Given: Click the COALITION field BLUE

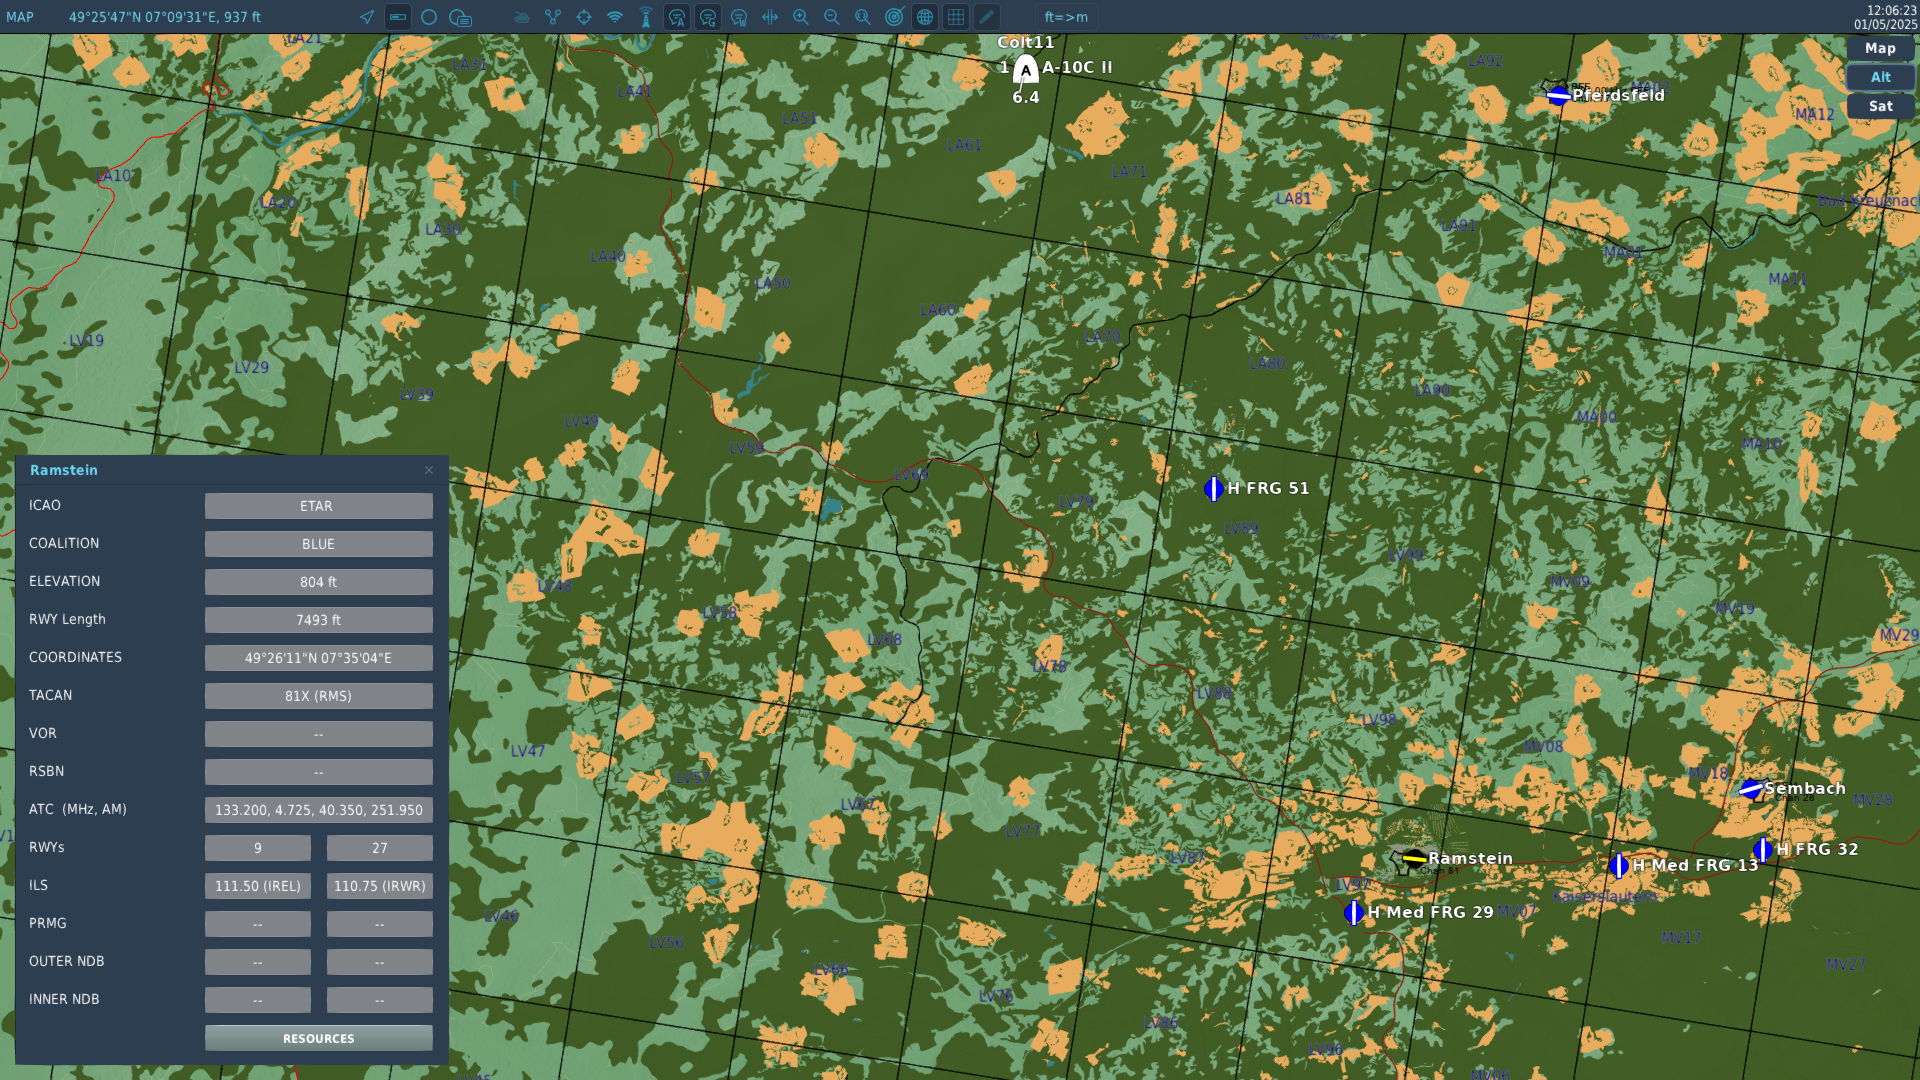Looking at the screenshot, I should point(319,544).
